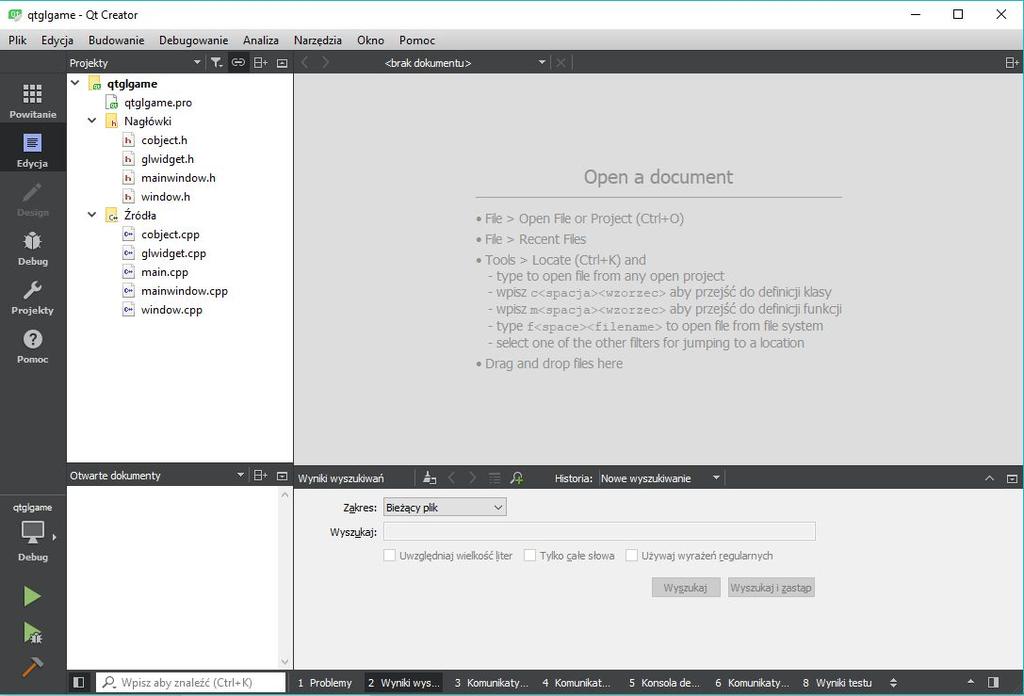Open the Narzędzia menu

[317, 40]
